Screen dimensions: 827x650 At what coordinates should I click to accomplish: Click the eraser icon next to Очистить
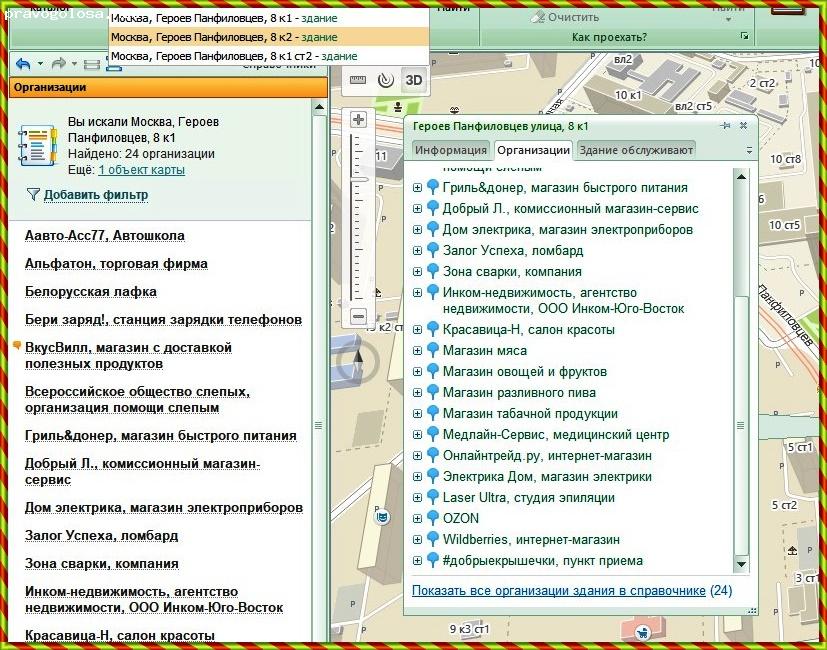[537, 17]
